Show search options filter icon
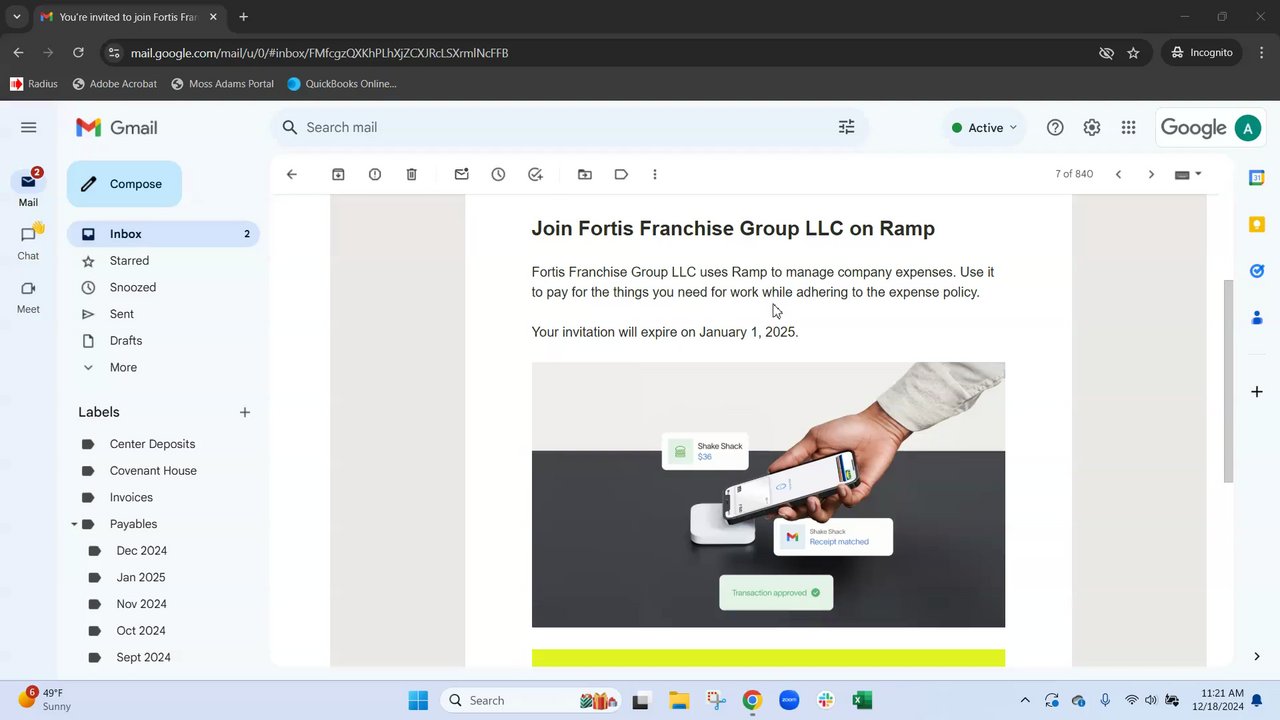This screenshot has width=1280, height=720. pyautogui.click(x=846, y=127)
